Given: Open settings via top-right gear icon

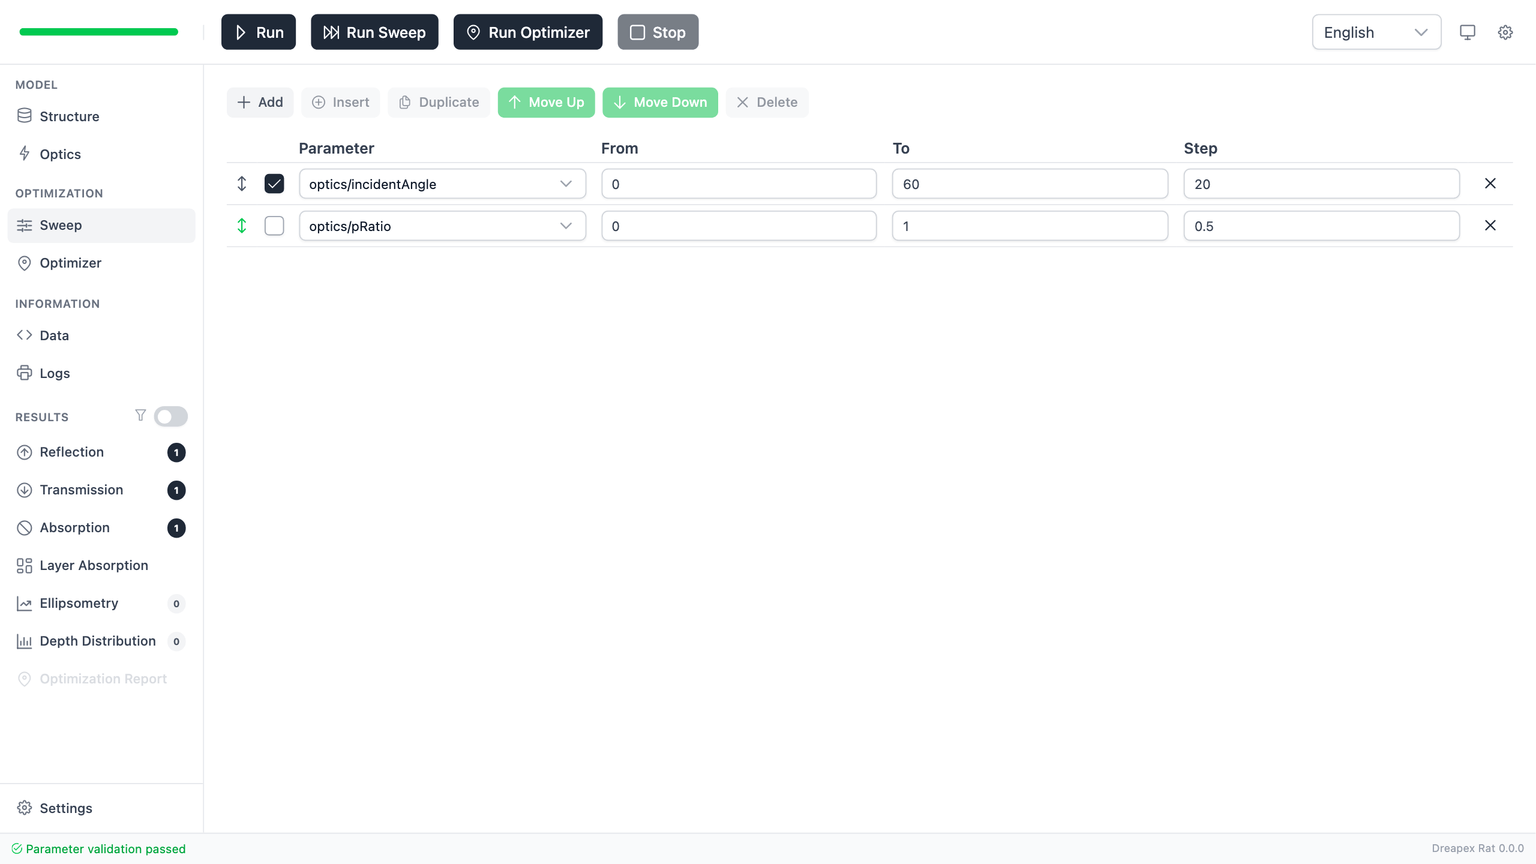Looking at the screenshot, I should [x=1505, y=32].
